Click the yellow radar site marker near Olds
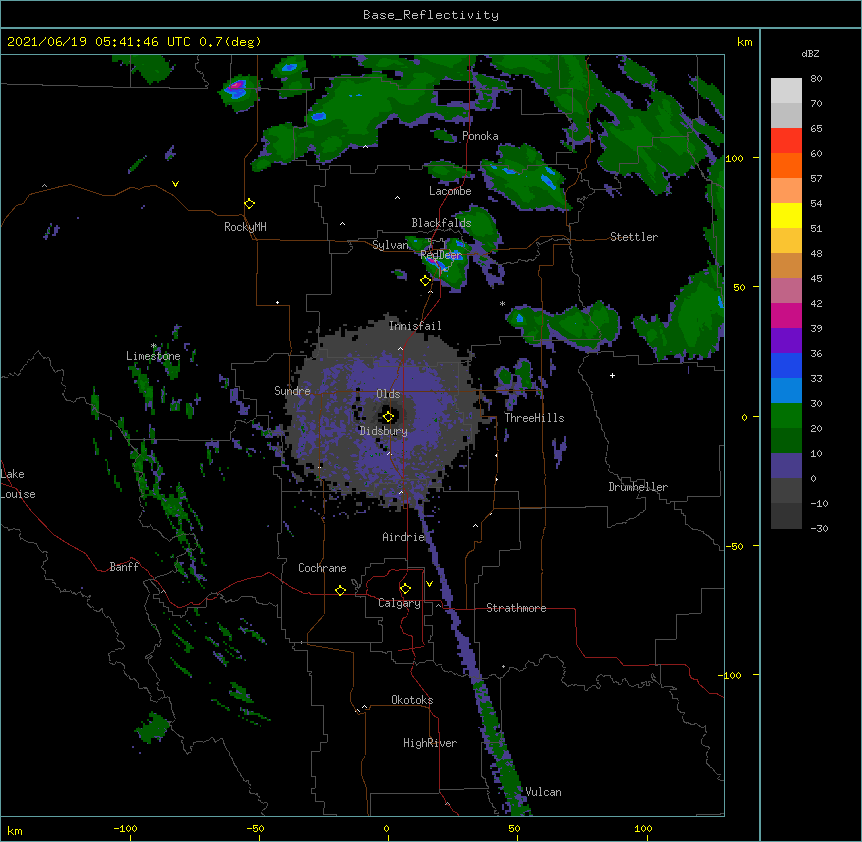 tap(389, 417)
